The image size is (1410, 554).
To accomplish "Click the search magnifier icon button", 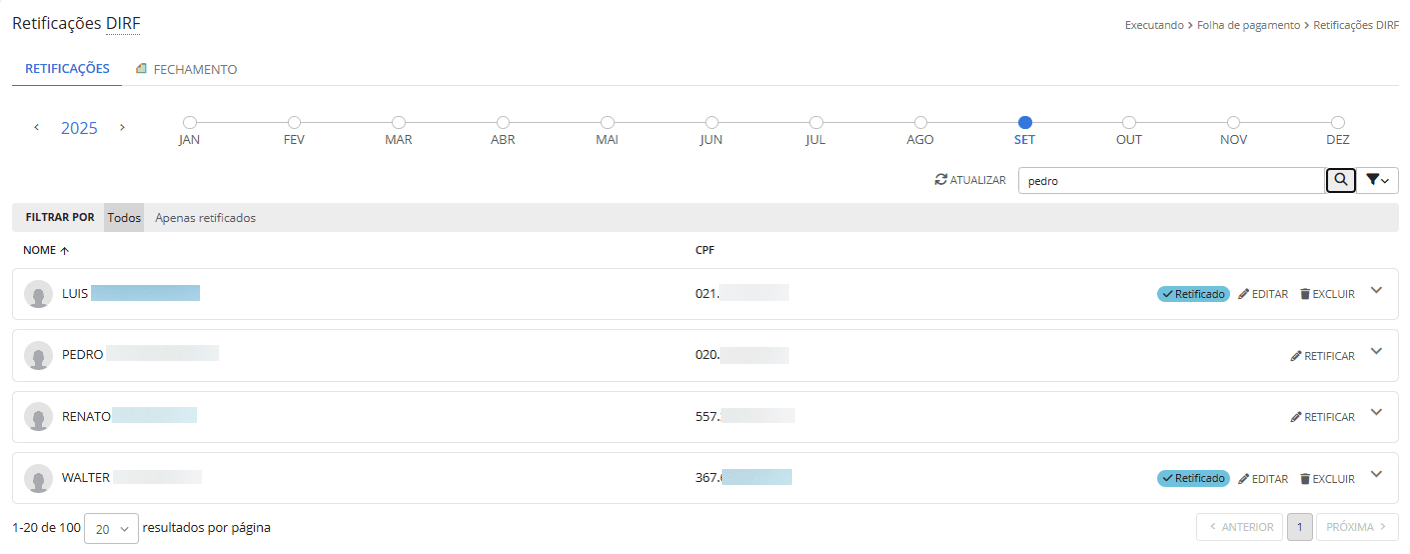I will pos(1340,180).
